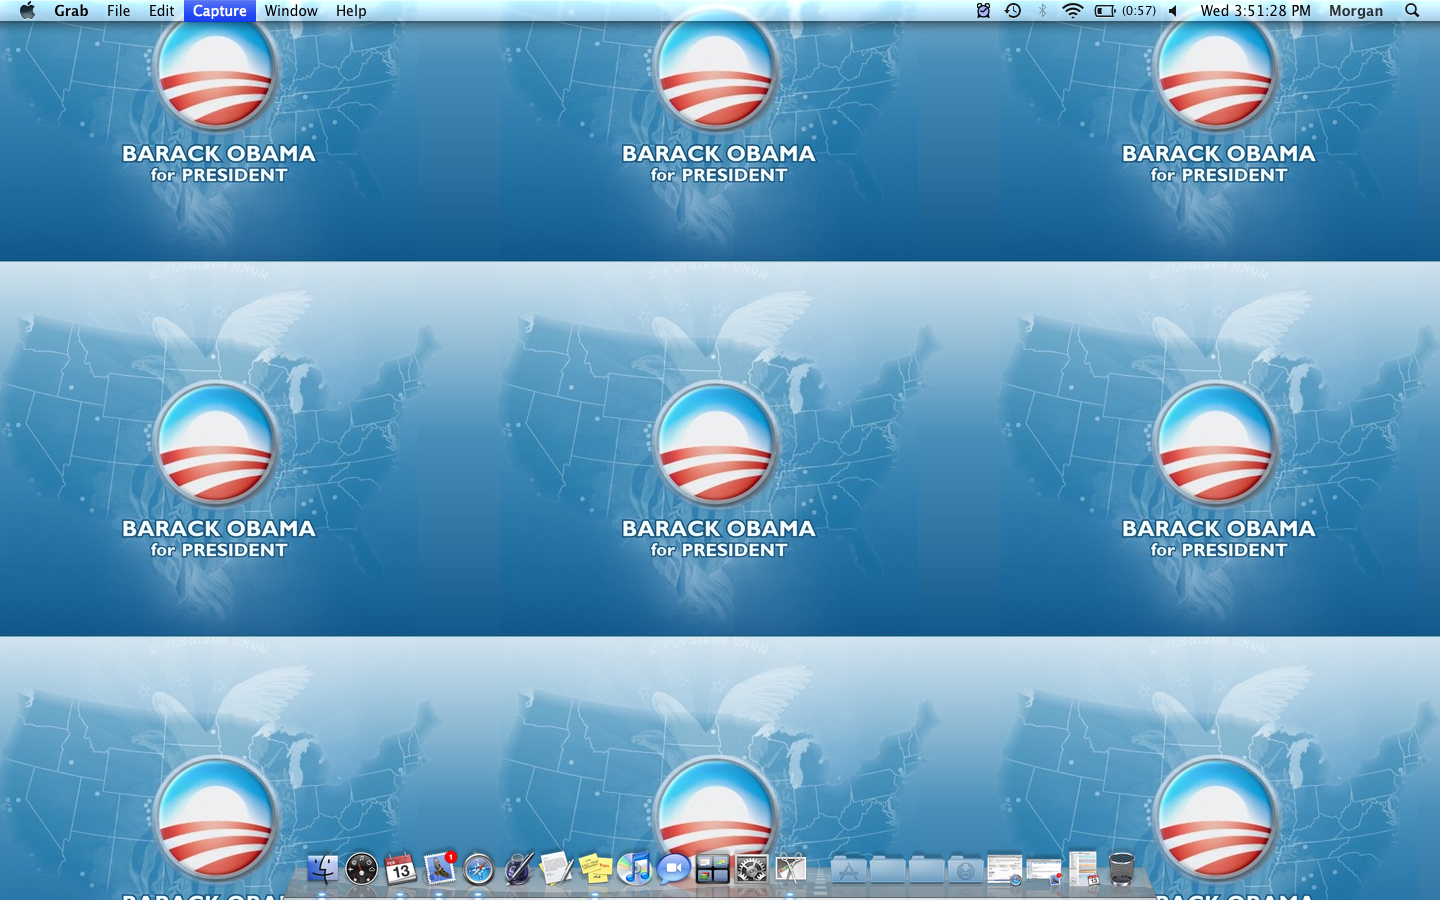
Task: Launch Finder from the Dock
Action: point(322,868)
